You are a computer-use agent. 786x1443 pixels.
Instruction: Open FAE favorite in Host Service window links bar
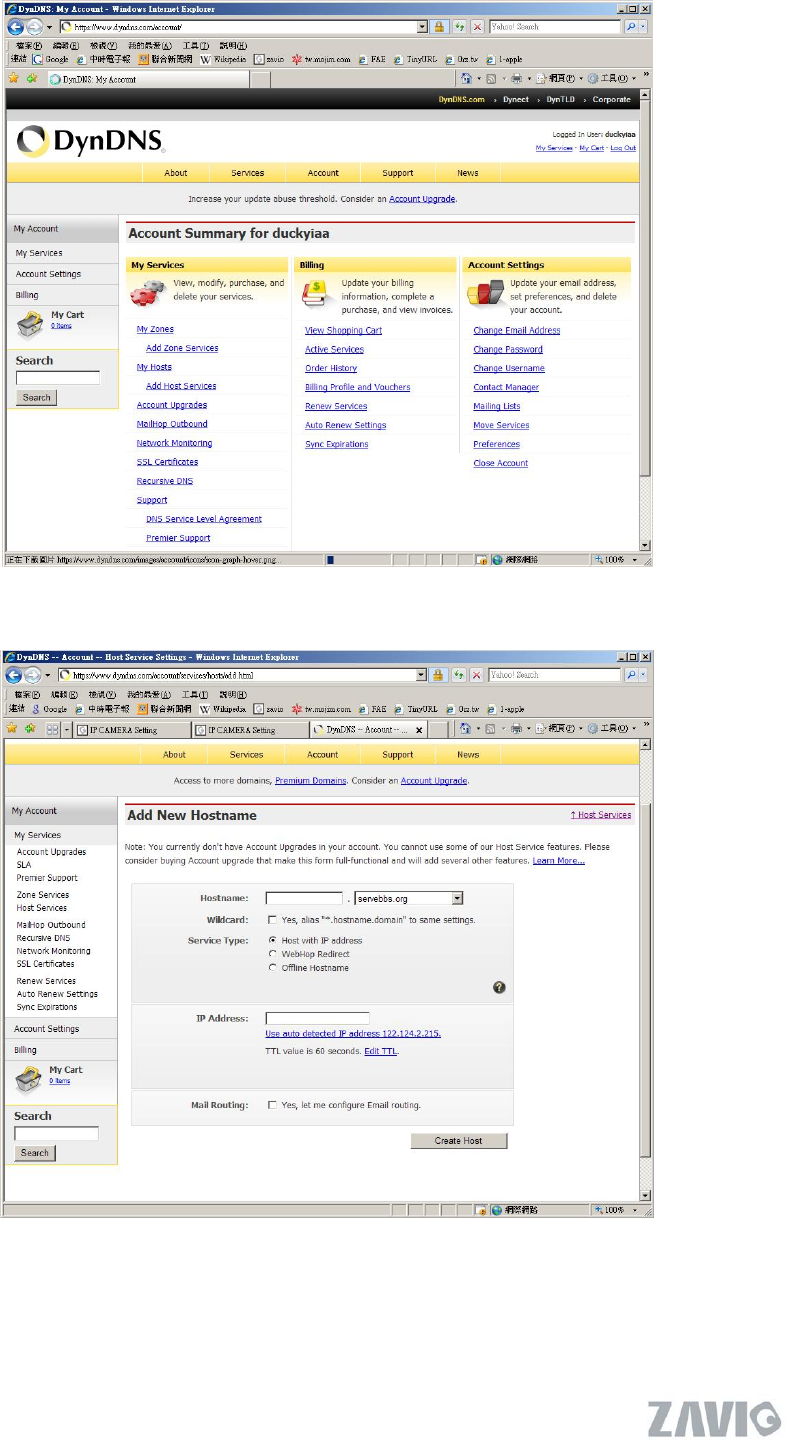372,707
